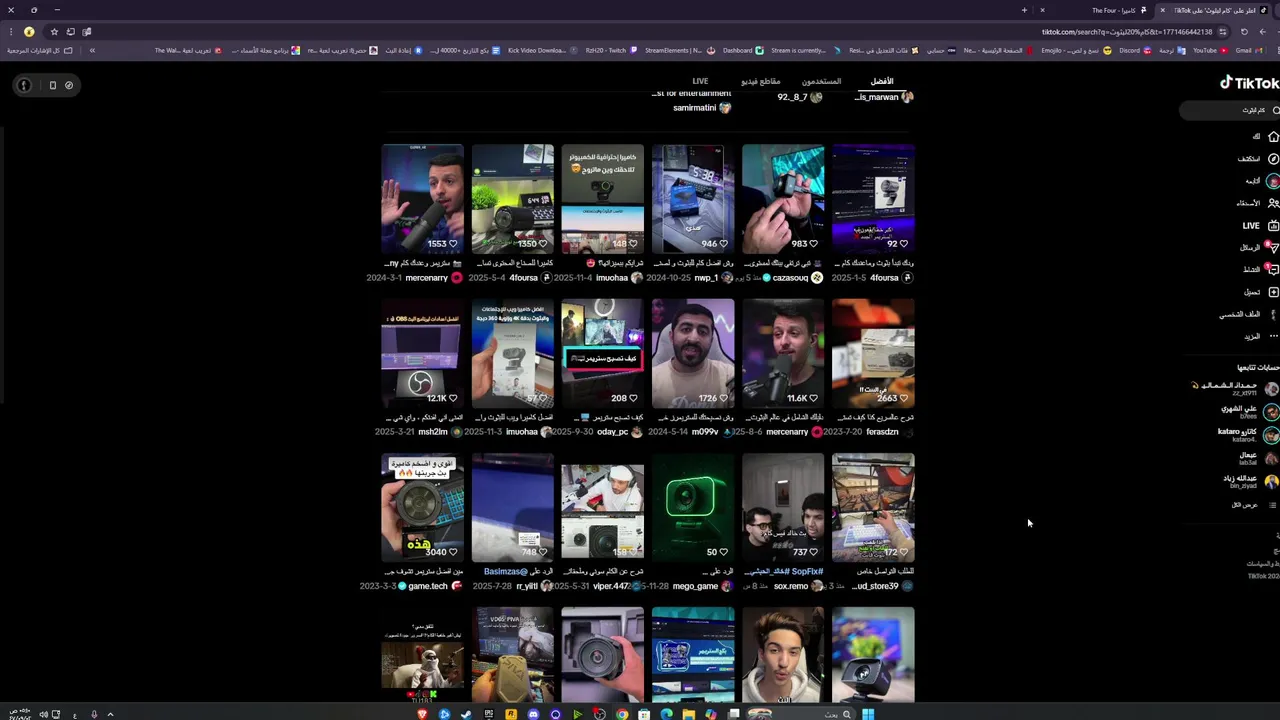Click the browser back arrow
This screenshot has height=720, width=1280.
pyautogui.click(x=1262, y=32)
